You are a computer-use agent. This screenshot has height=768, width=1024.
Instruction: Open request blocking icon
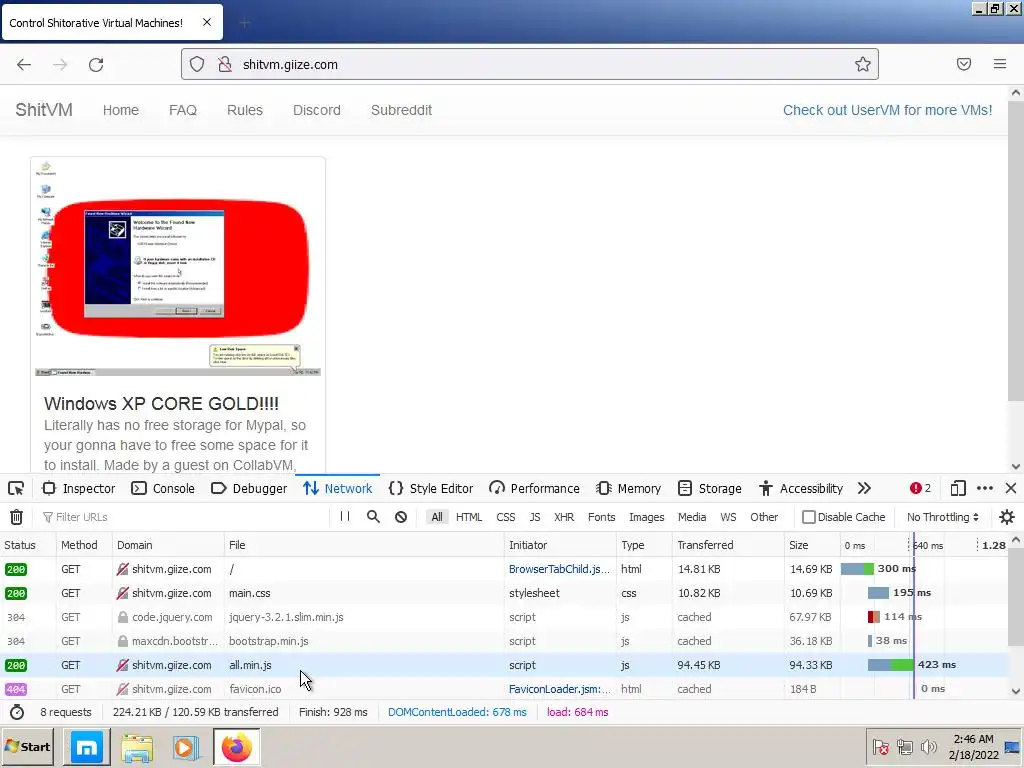point(401,517)
